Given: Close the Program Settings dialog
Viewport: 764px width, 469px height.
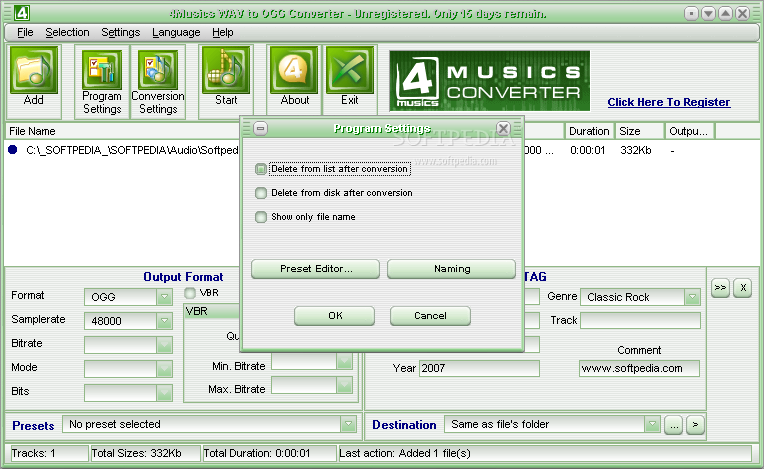Looking at the screenshot, I should tap(503, 129).
